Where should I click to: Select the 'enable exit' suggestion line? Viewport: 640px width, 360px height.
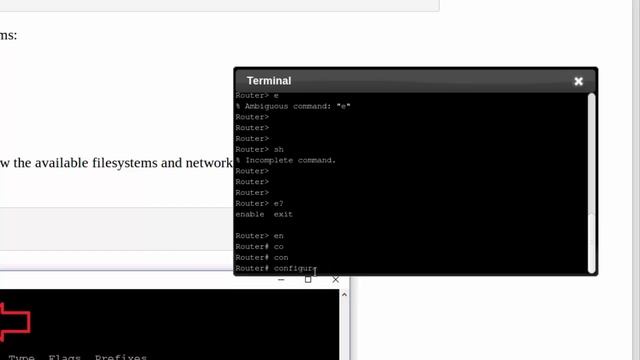click(x=264, y=214)
